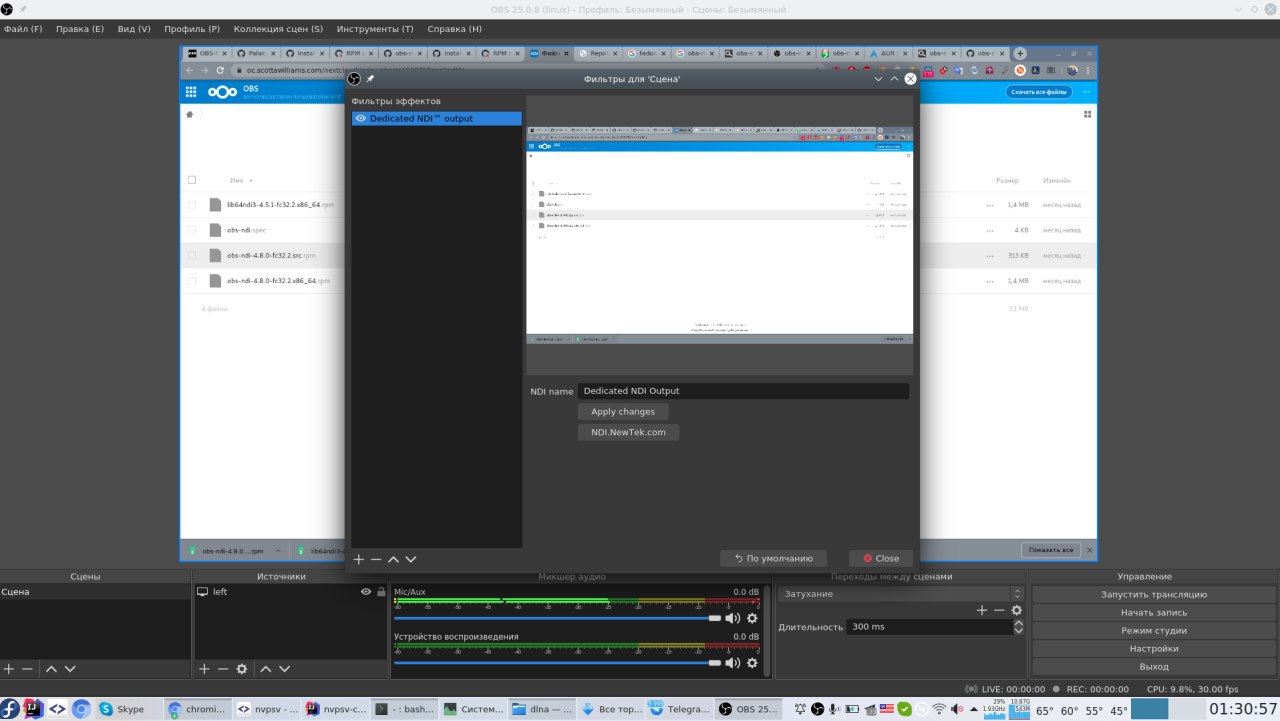This screenshot has height=721, width=1280.
Task: Open the NDI.NewTek.com link button
Action: click(x=628, y=432)
